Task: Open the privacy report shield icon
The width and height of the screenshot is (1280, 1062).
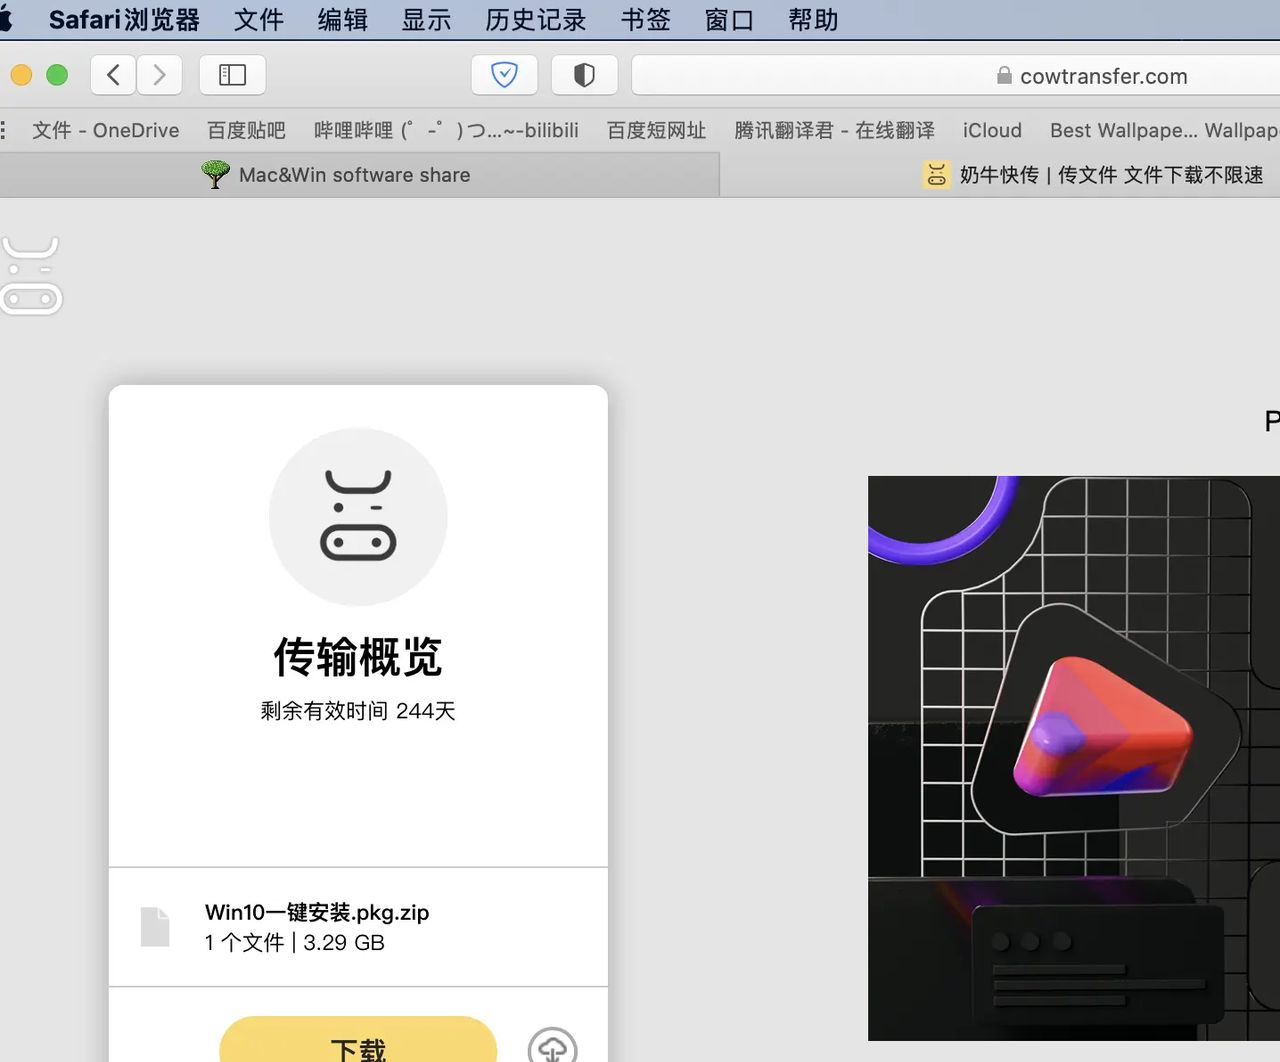Action: click(x=584, y=75)
